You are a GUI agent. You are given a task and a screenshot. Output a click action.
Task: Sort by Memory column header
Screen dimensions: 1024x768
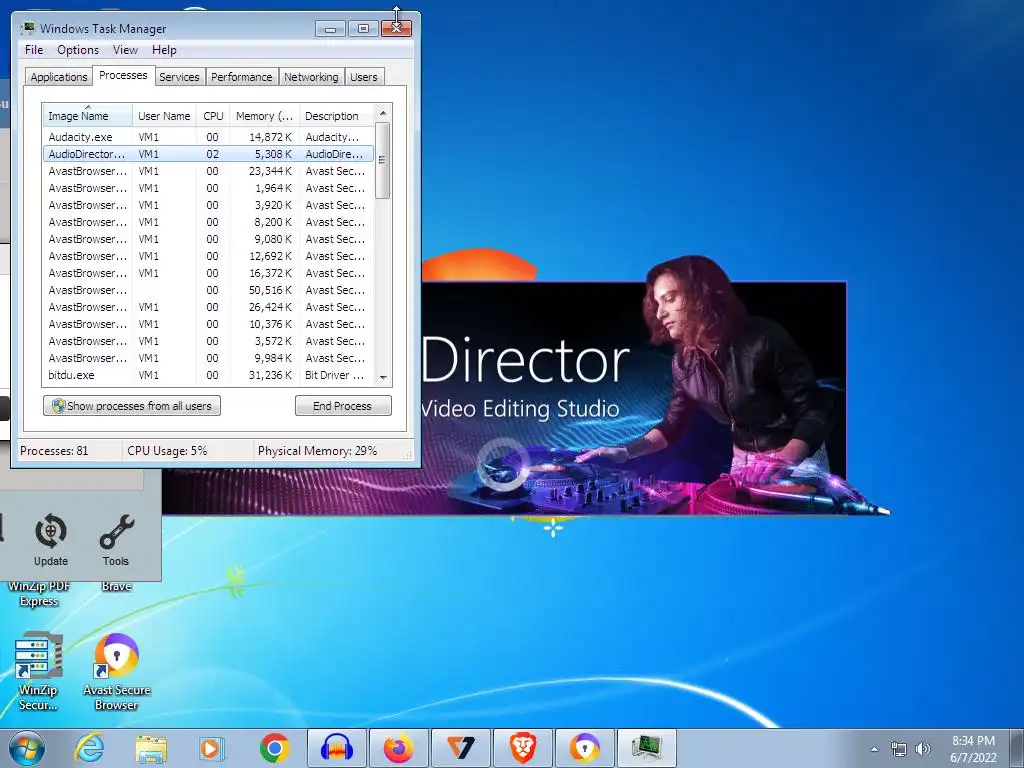(264, 116)
